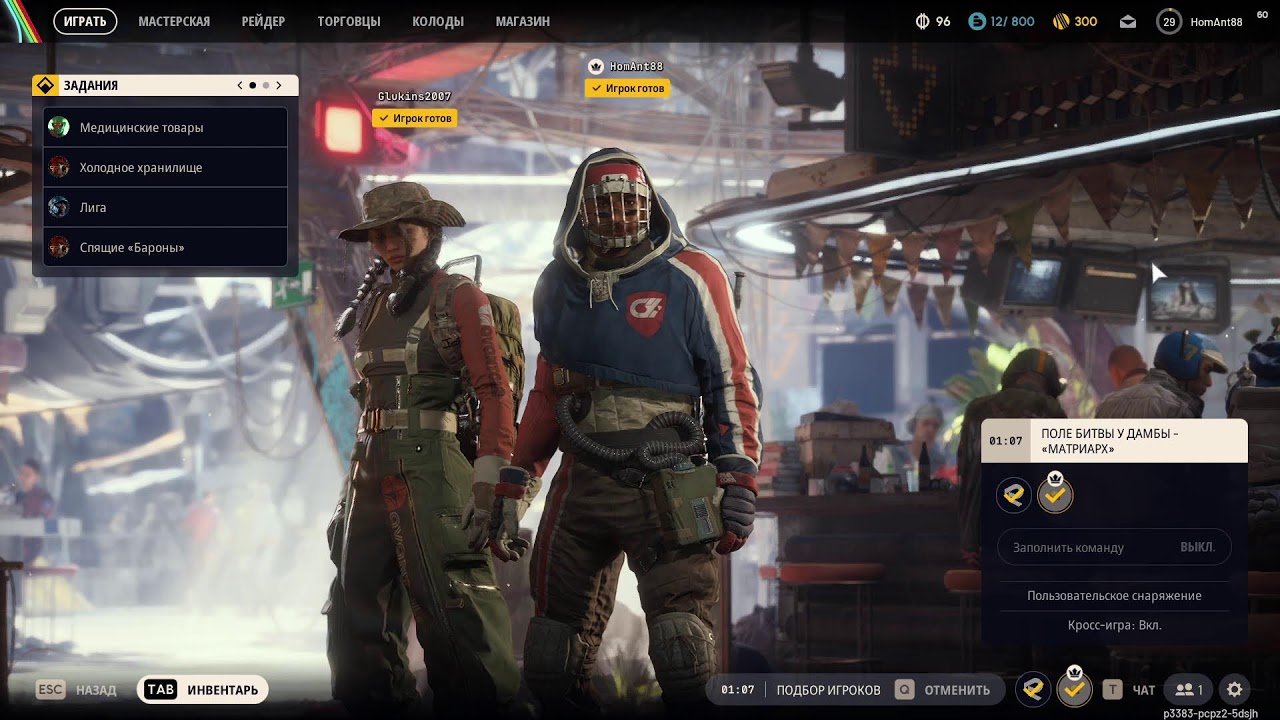Open the party members icon showing 1

click(1189, 690)
